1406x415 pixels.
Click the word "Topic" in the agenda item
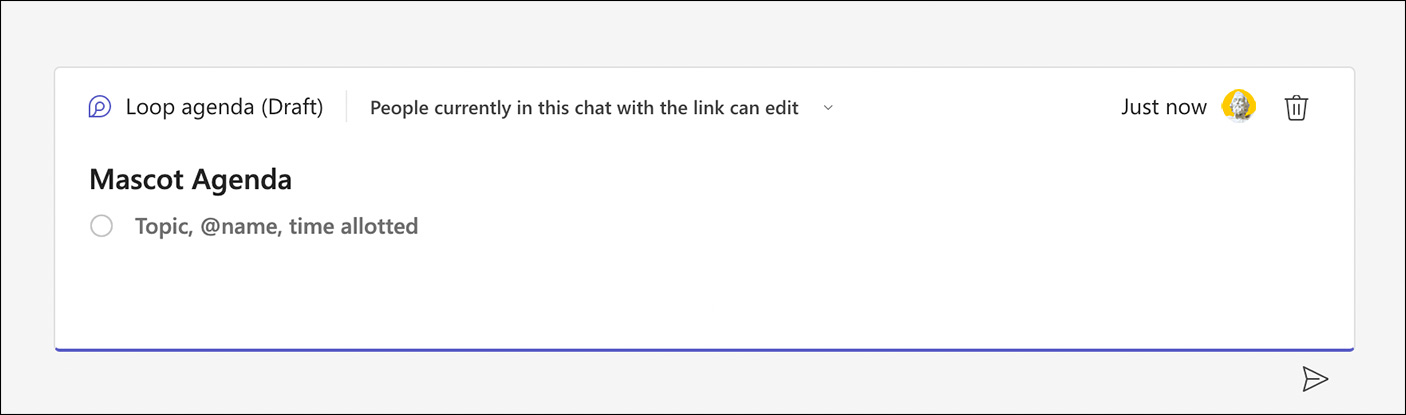click(x=160, y=227)
